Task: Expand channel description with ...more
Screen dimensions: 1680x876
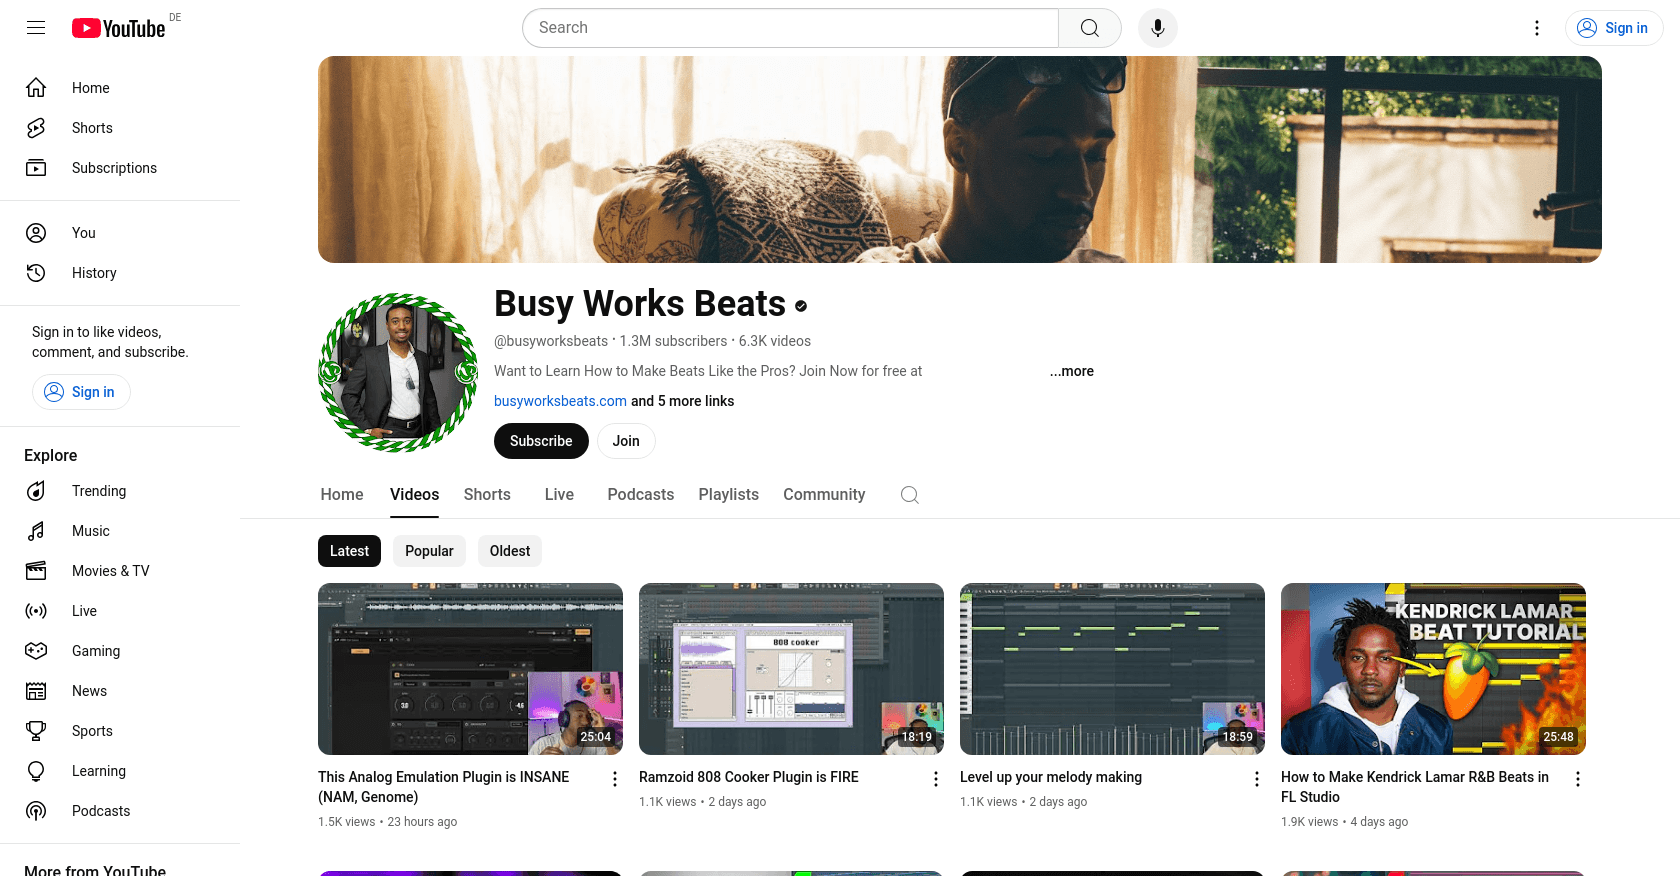Action: 1071,371
